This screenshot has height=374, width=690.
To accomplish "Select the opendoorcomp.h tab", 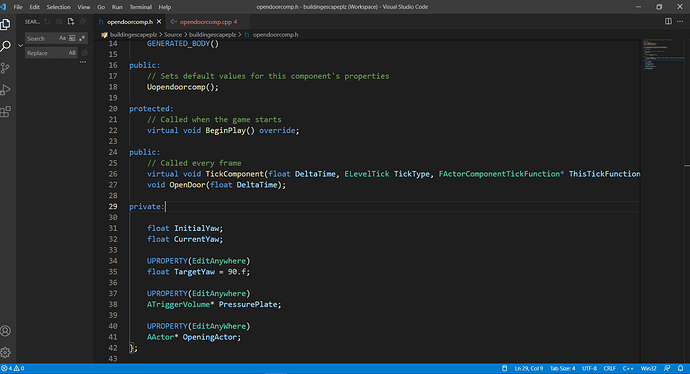I will [130, 22].
